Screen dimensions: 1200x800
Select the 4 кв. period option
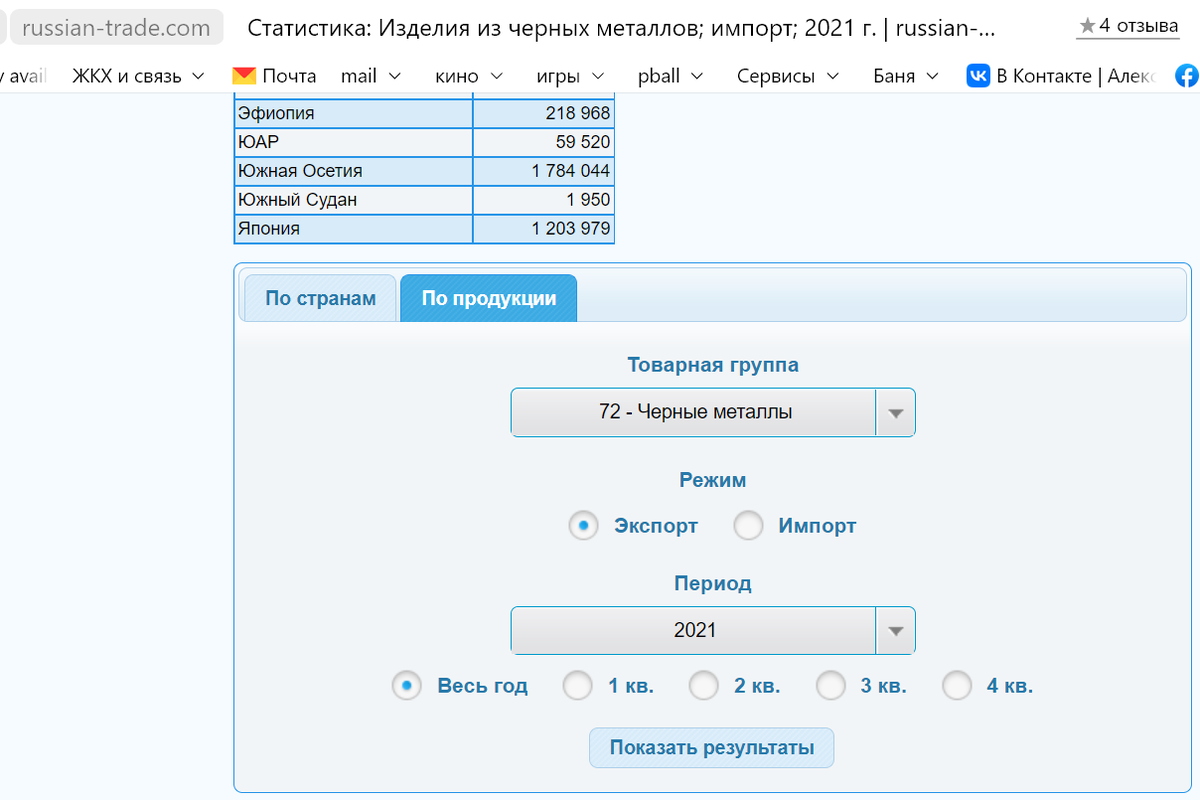tap(957, 686)
